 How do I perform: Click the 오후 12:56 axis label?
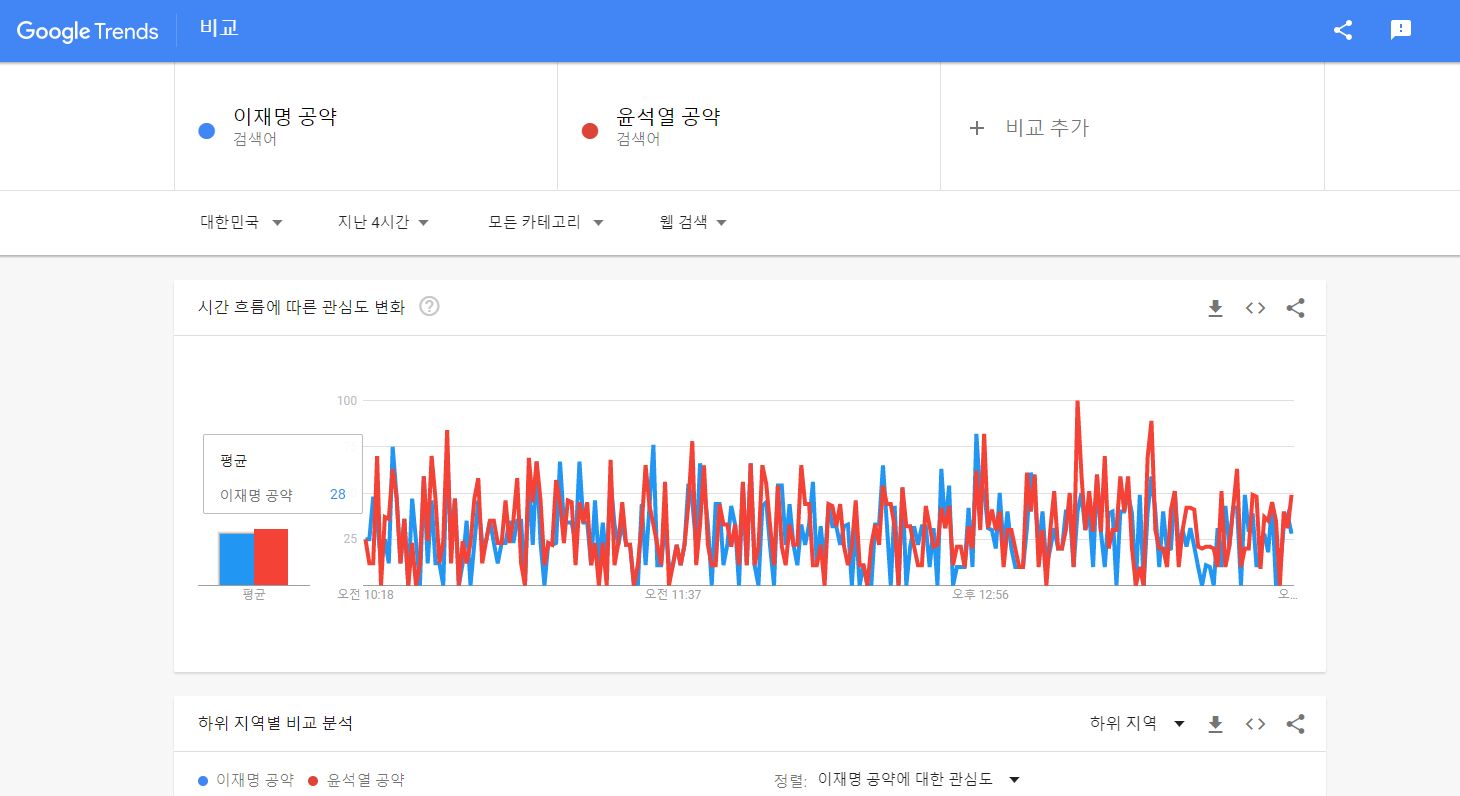point(980,594)
